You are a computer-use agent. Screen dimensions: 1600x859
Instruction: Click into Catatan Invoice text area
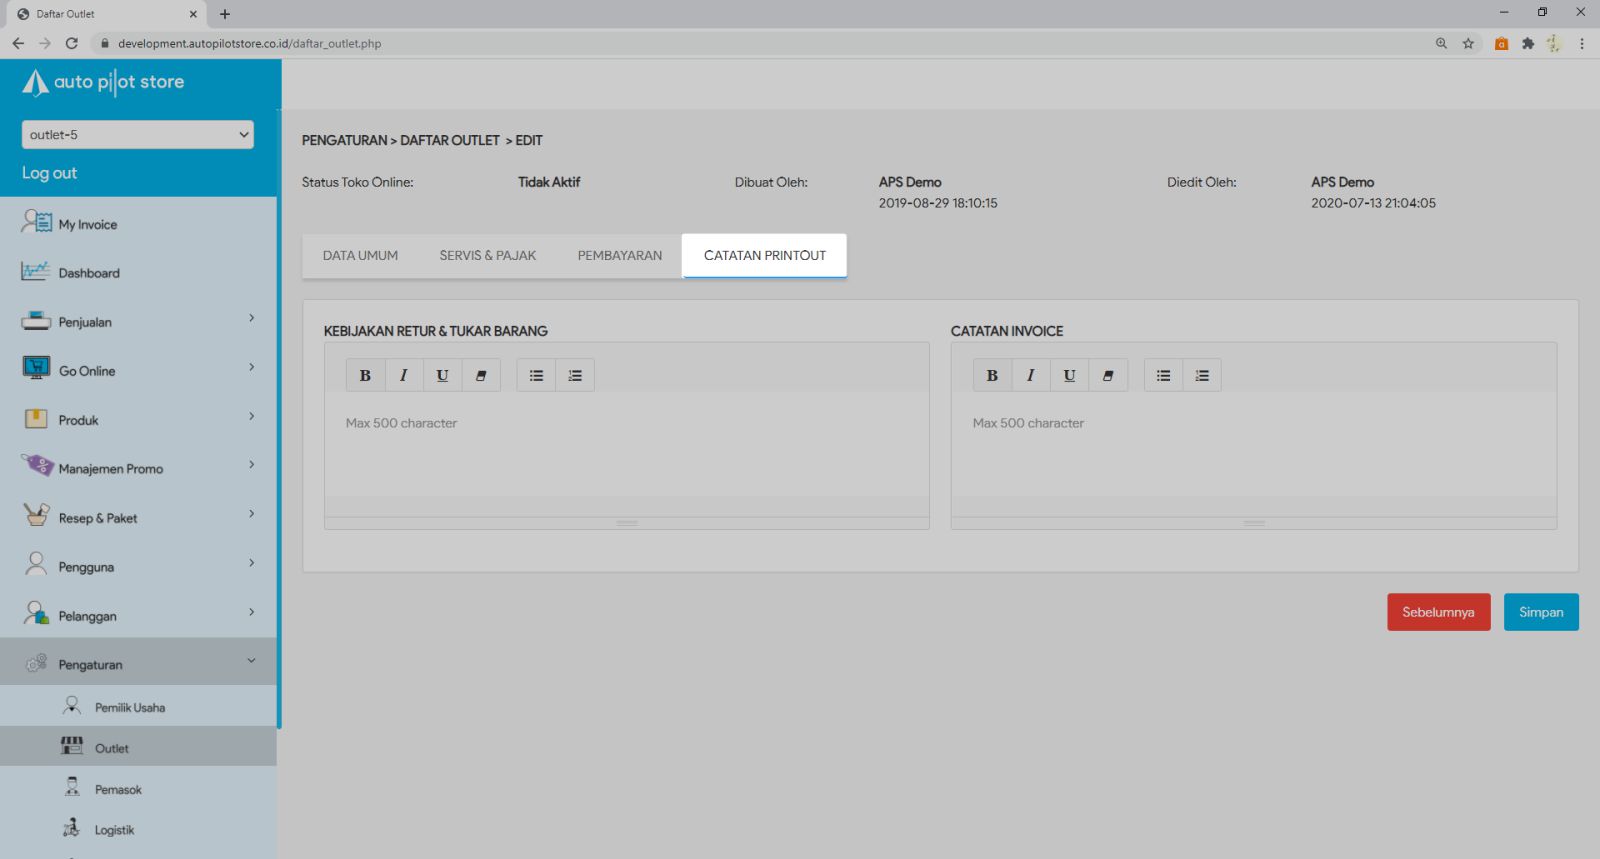point(1253,450)
